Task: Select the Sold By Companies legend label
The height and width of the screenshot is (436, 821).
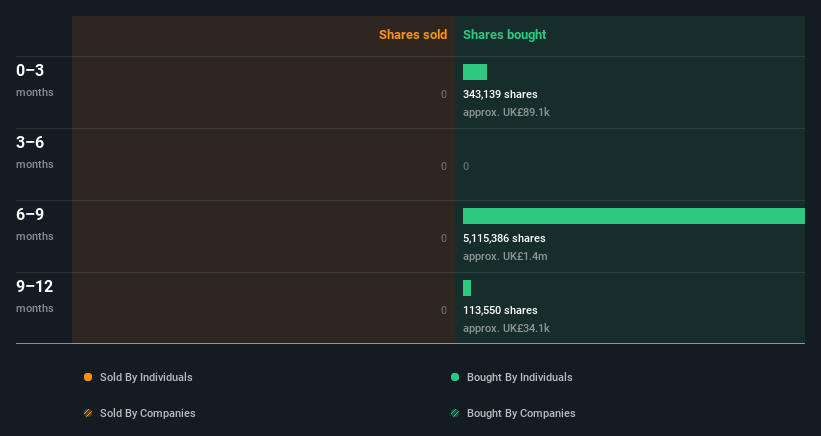Action: click(x=148, y=413)
